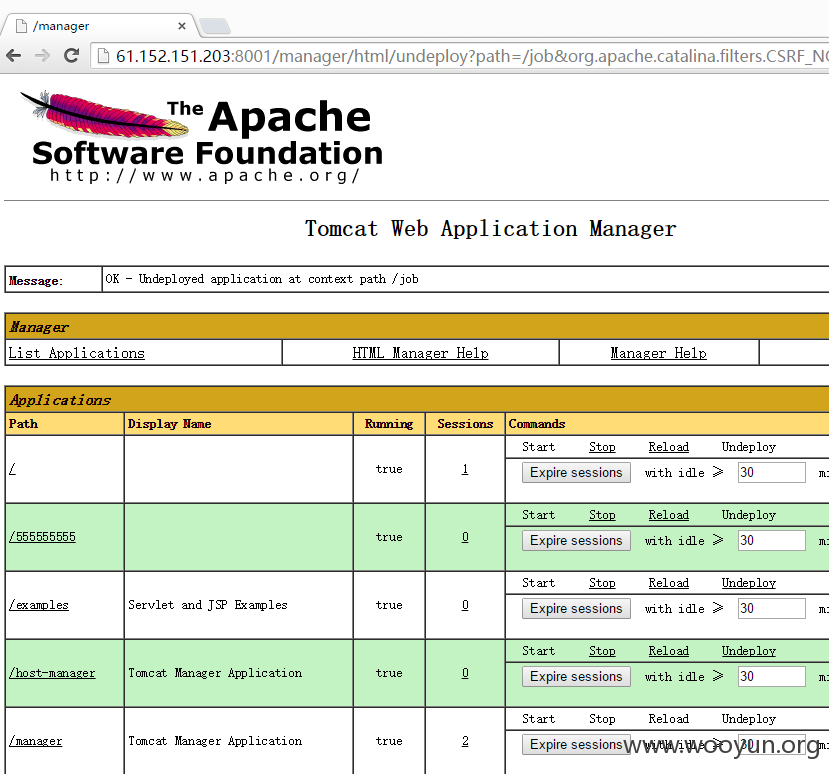Click the Apache Software Foundation logo
This screenshot has height=774, width=829.
201,136
